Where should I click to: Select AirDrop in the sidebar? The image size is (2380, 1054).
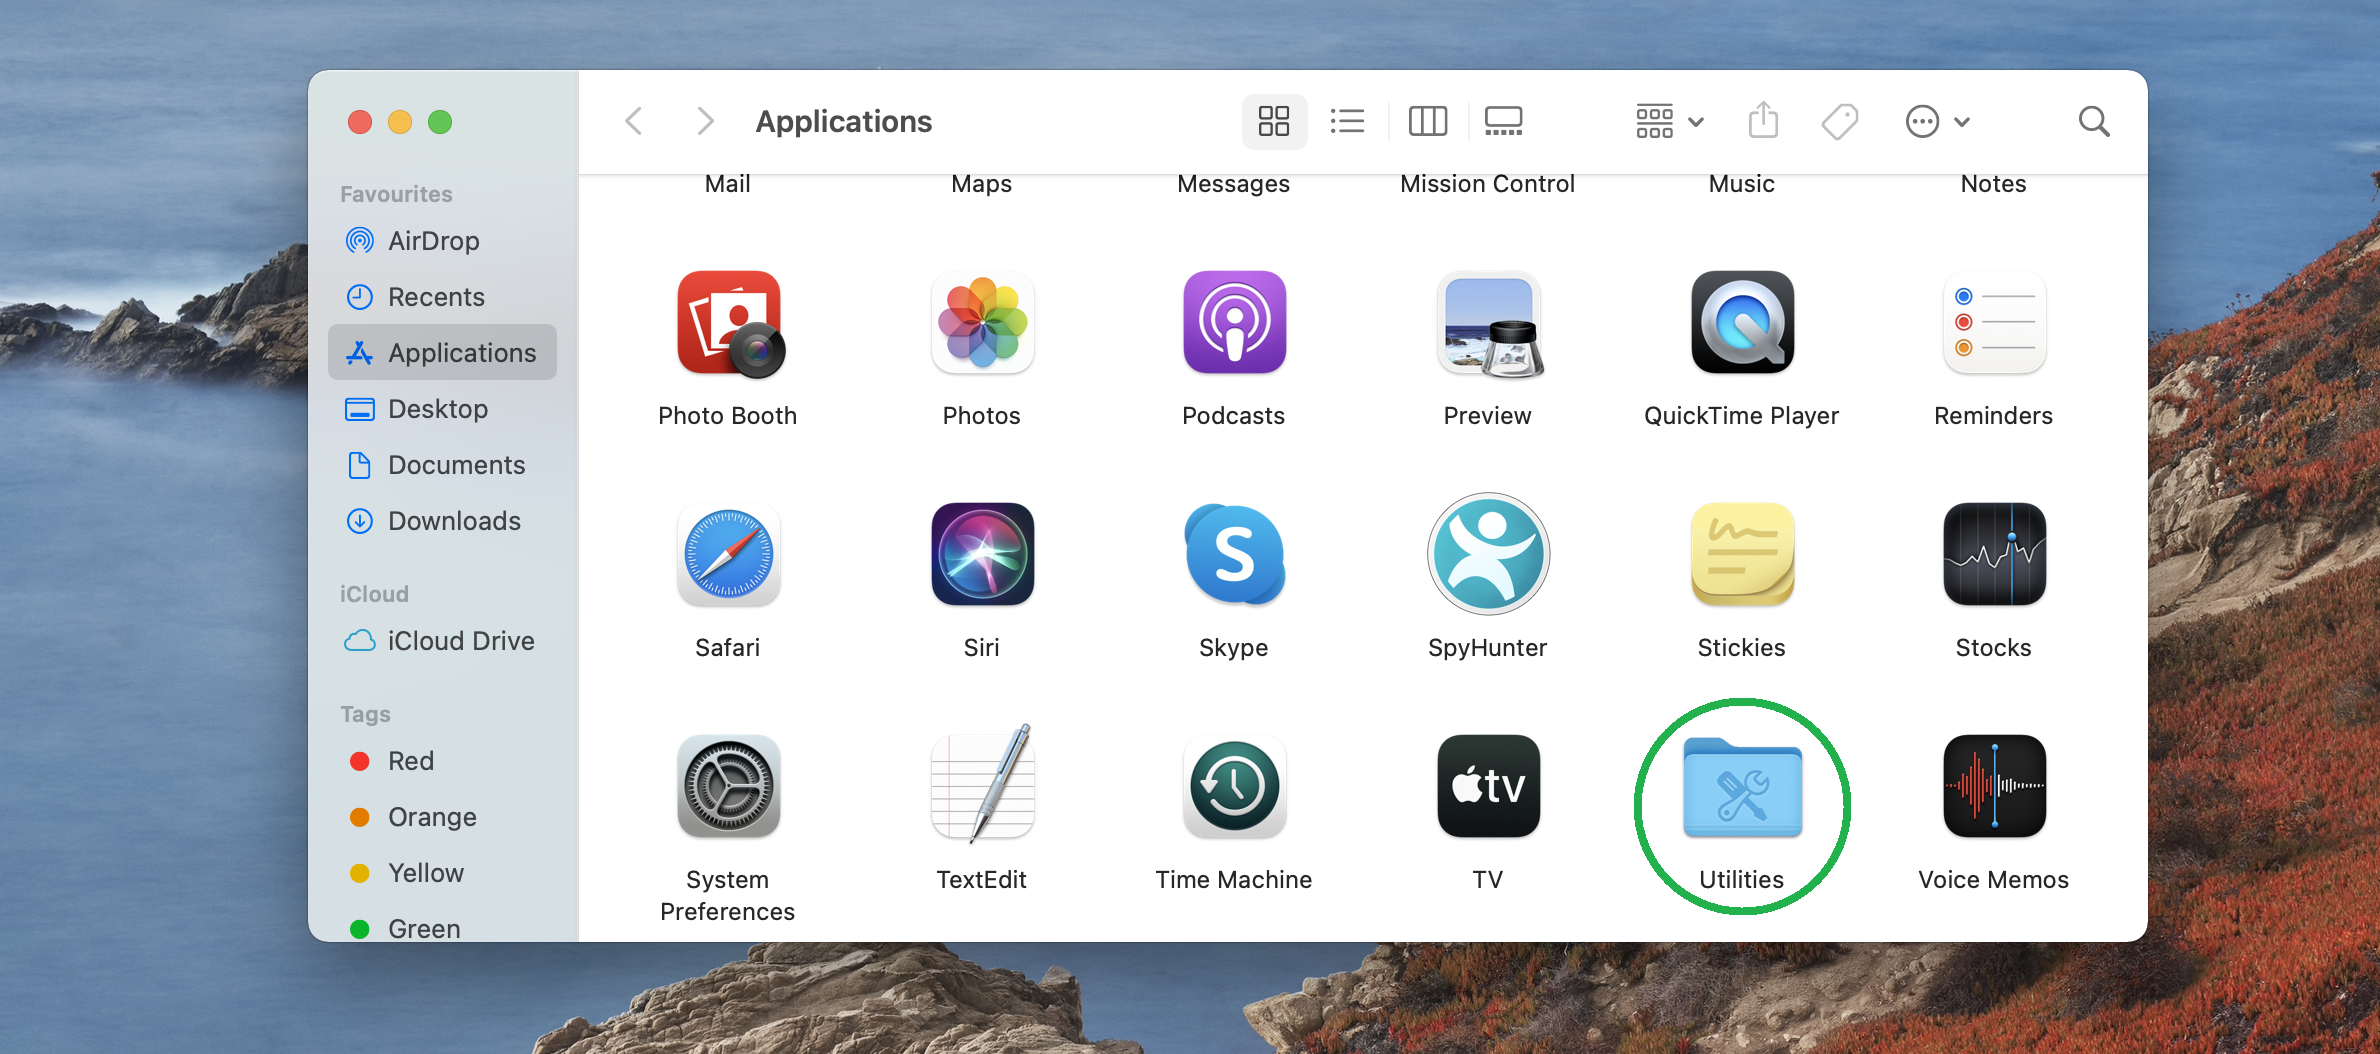[442, 241]
